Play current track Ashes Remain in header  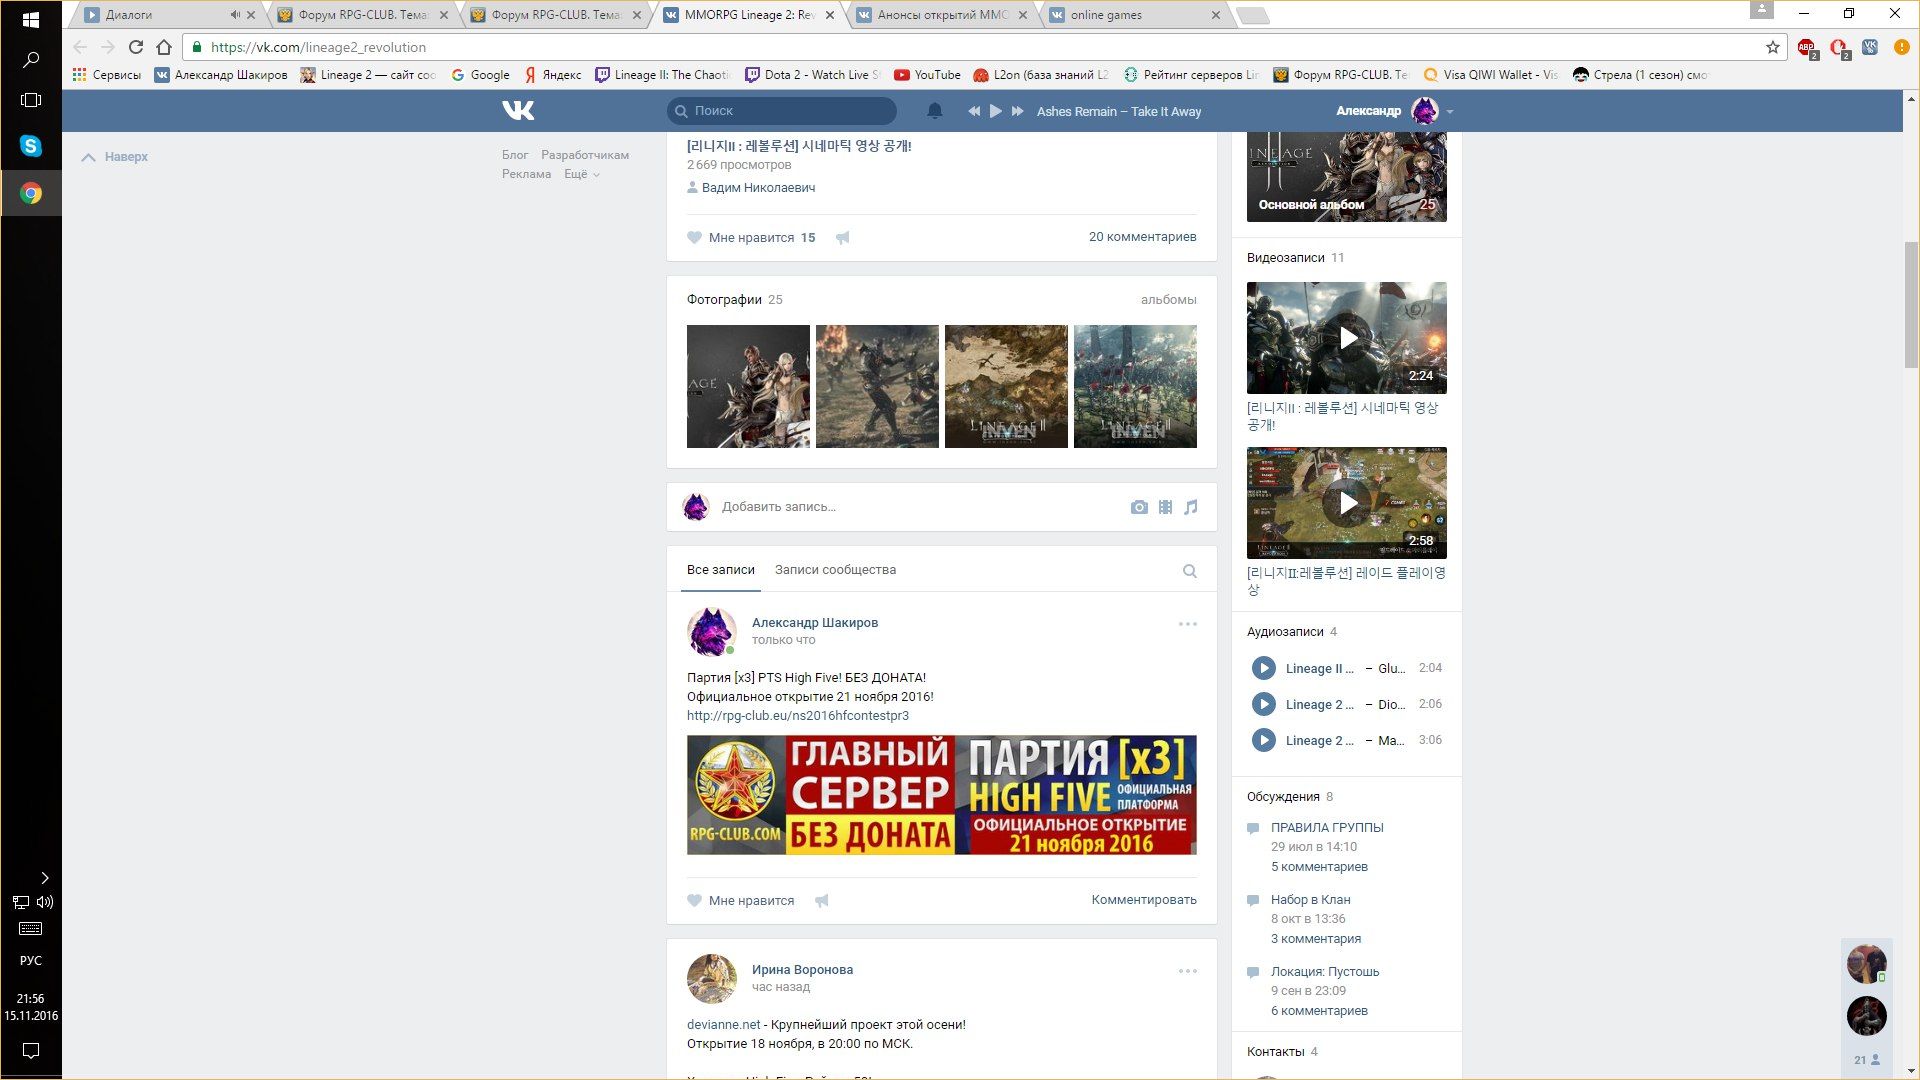pyautogui.click(x=995, y=111)
